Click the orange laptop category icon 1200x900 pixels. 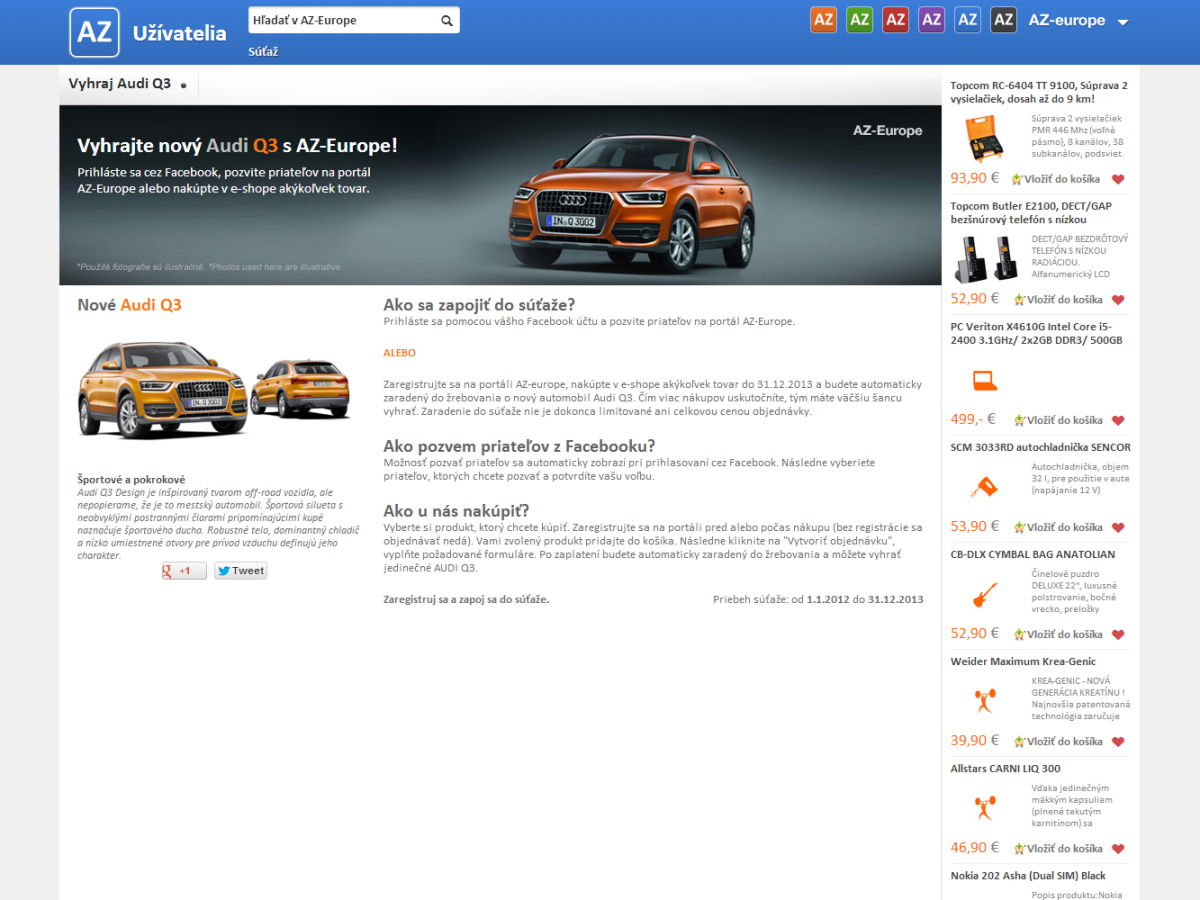click(985, 380)
